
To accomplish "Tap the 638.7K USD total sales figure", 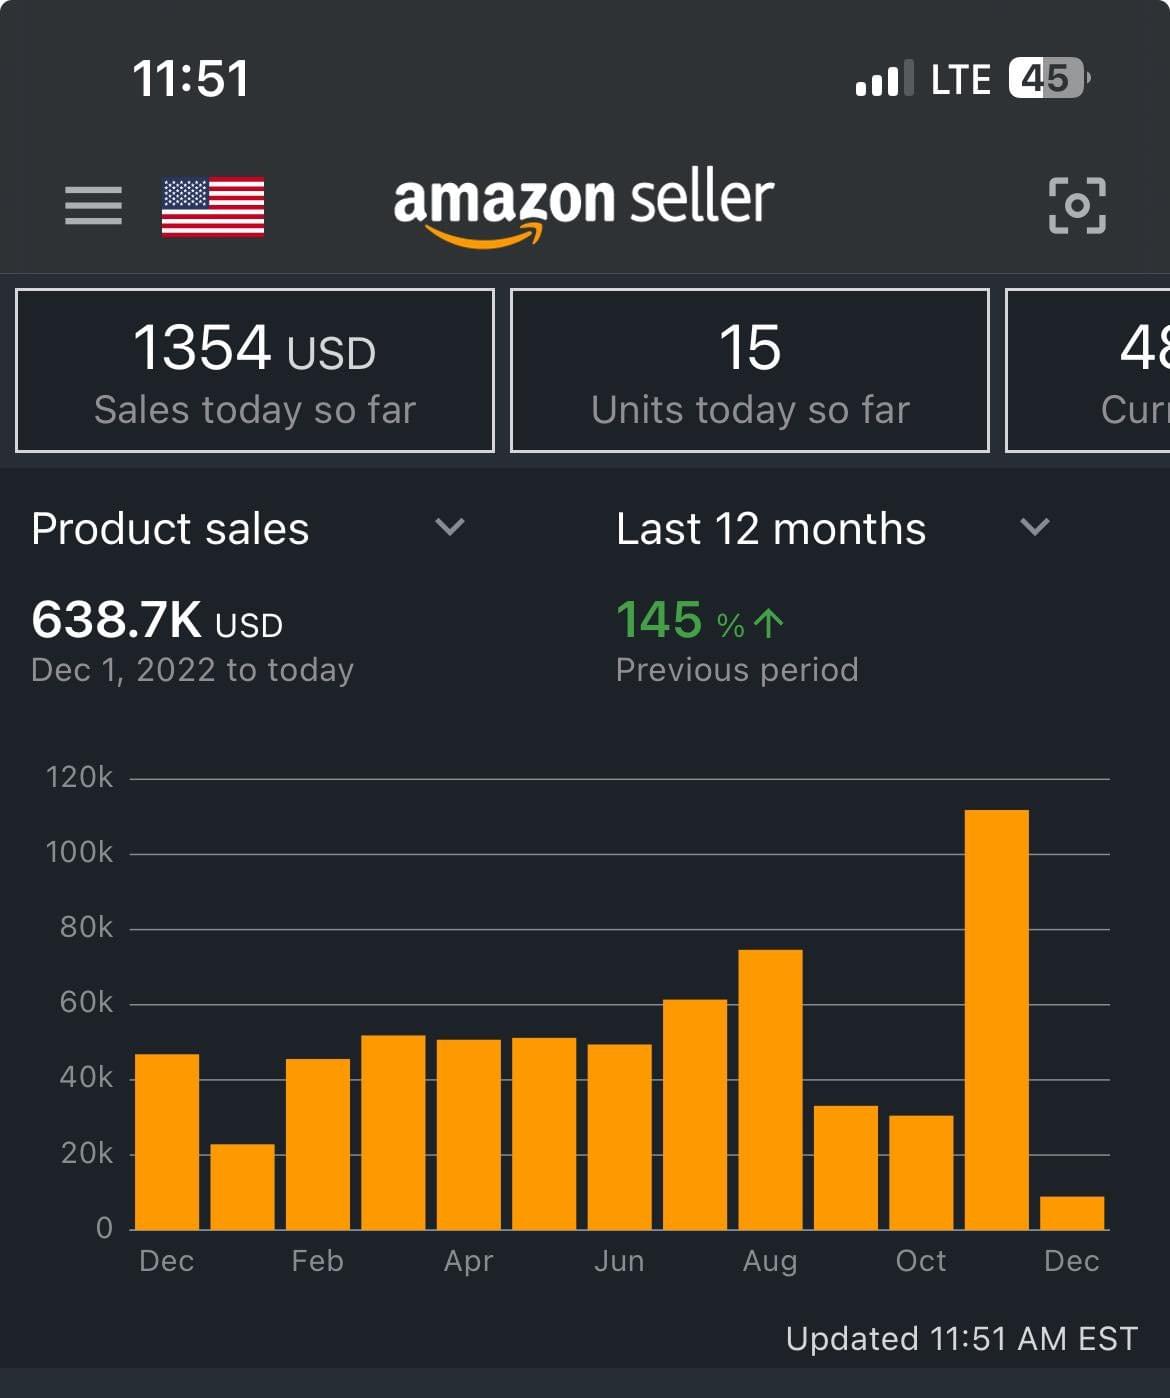I will pyautogui.click(x=157, y=620).
